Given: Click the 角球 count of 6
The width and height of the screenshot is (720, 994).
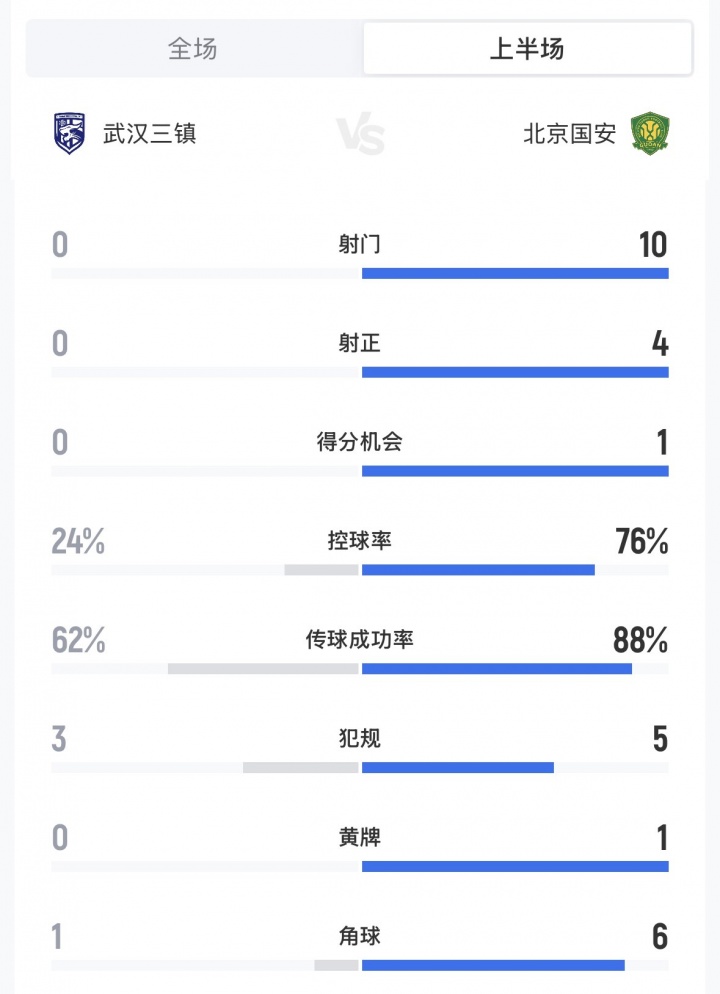Looking at the screenshot, I should [659, 937].
